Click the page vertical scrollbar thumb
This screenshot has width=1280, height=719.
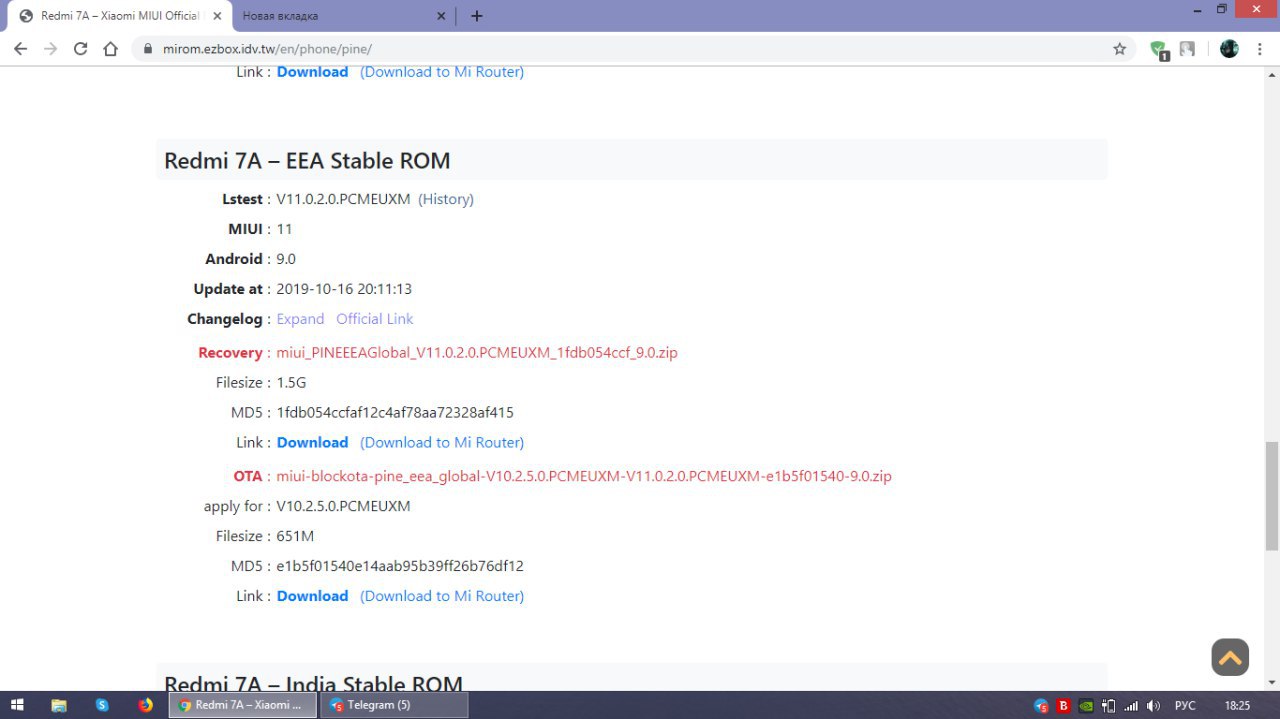pos(1272,495)
